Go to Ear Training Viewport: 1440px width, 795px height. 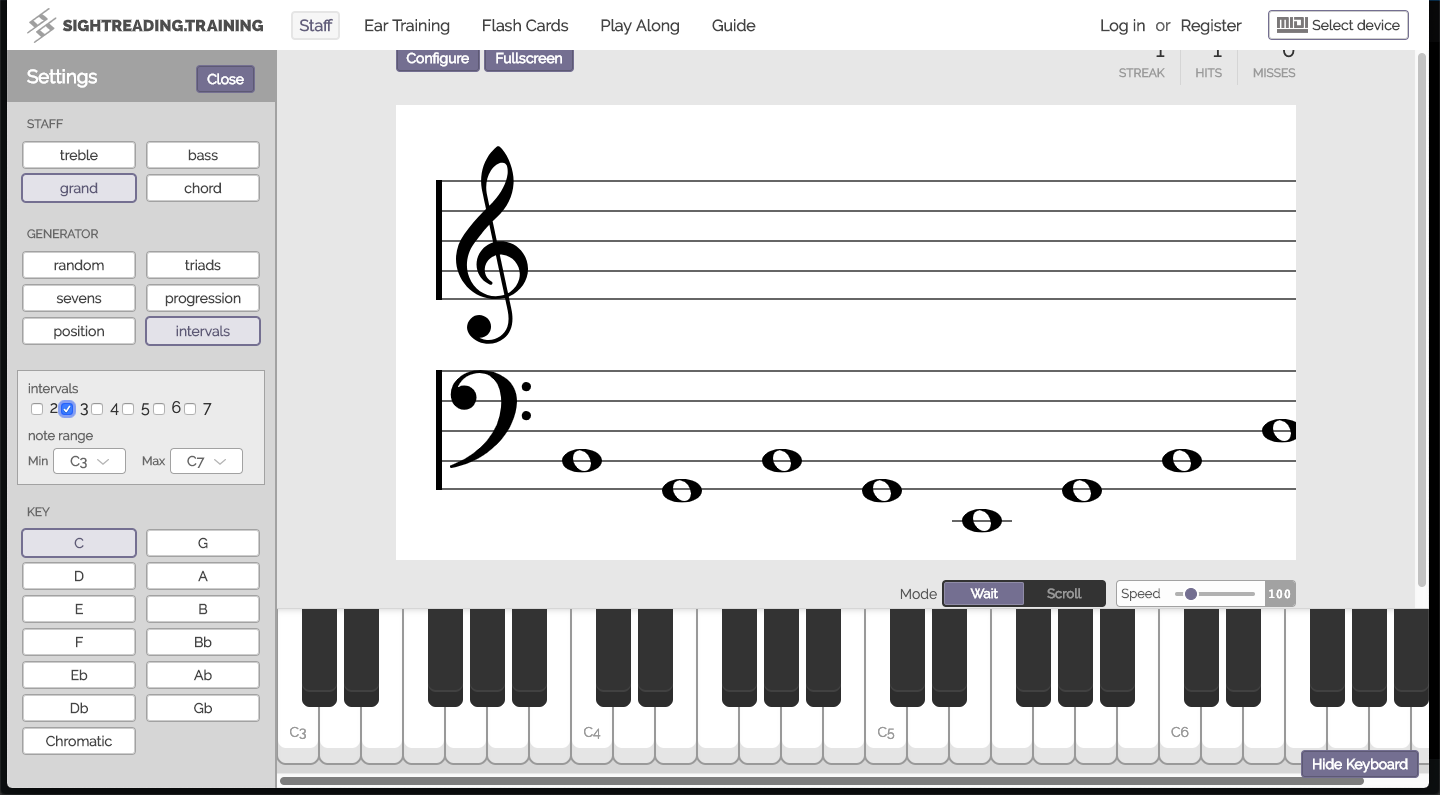(x=406, y=25)
